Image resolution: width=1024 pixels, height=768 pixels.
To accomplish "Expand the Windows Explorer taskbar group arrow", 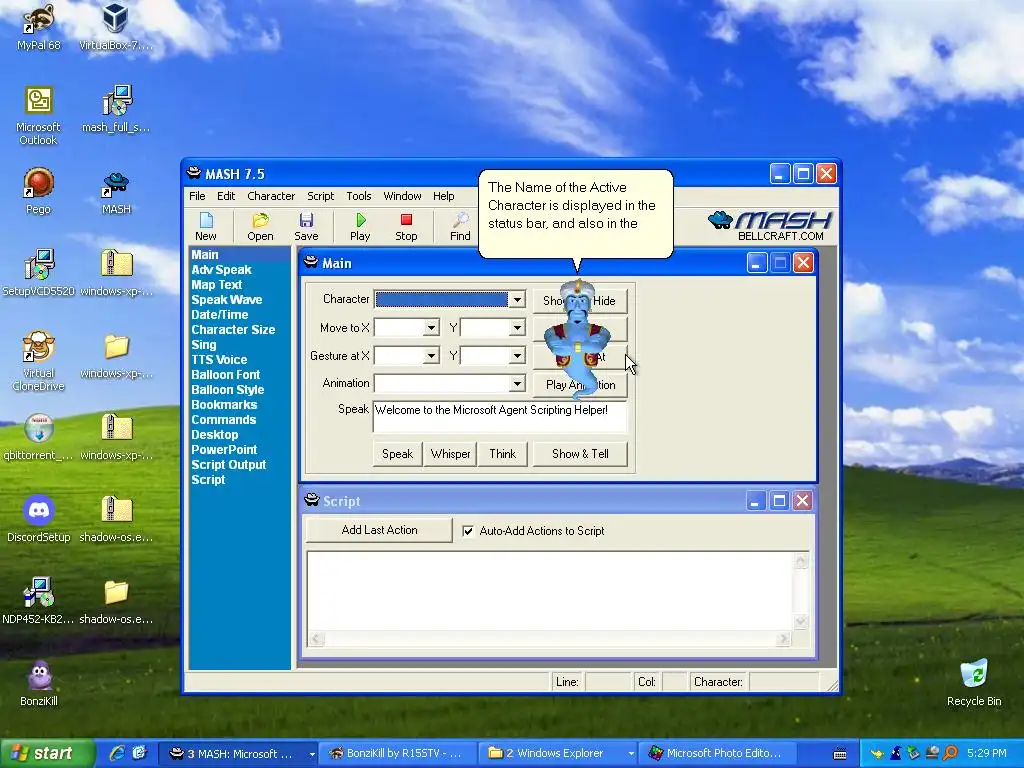I will click(631, 754).
